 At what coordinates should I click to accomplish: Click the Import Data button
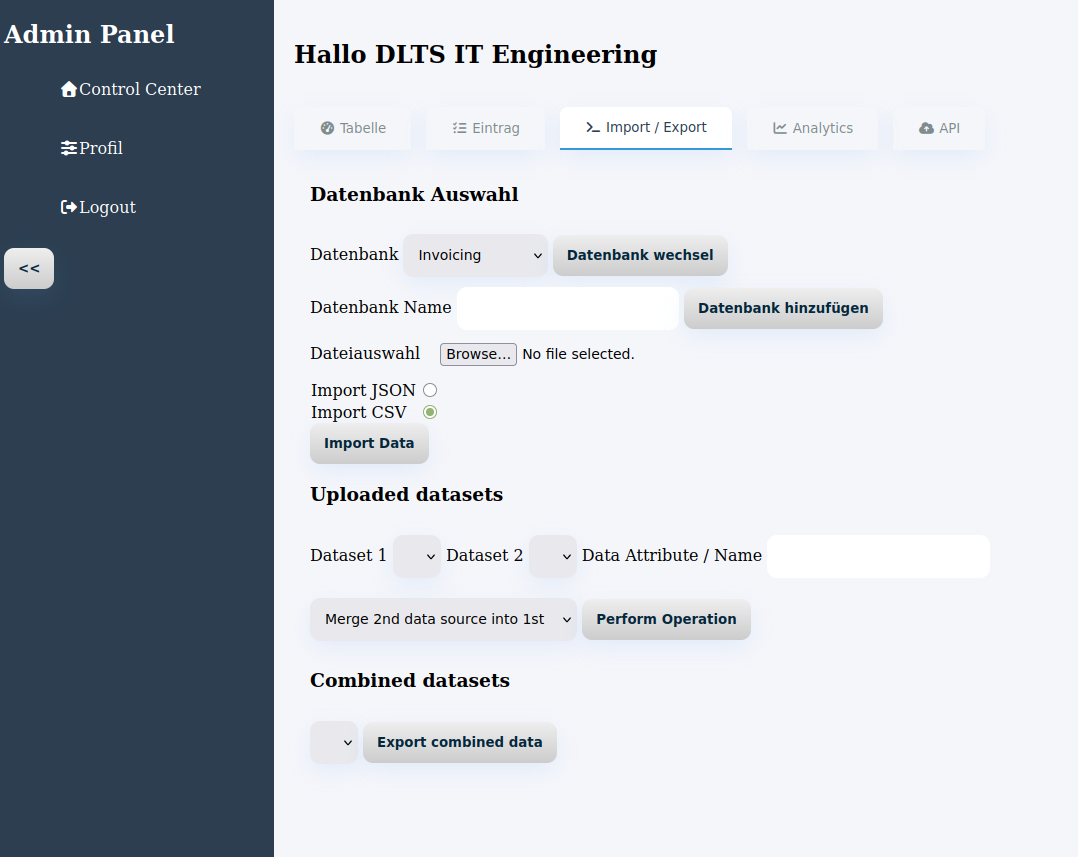pyautogui.click(x=369, y=443)
